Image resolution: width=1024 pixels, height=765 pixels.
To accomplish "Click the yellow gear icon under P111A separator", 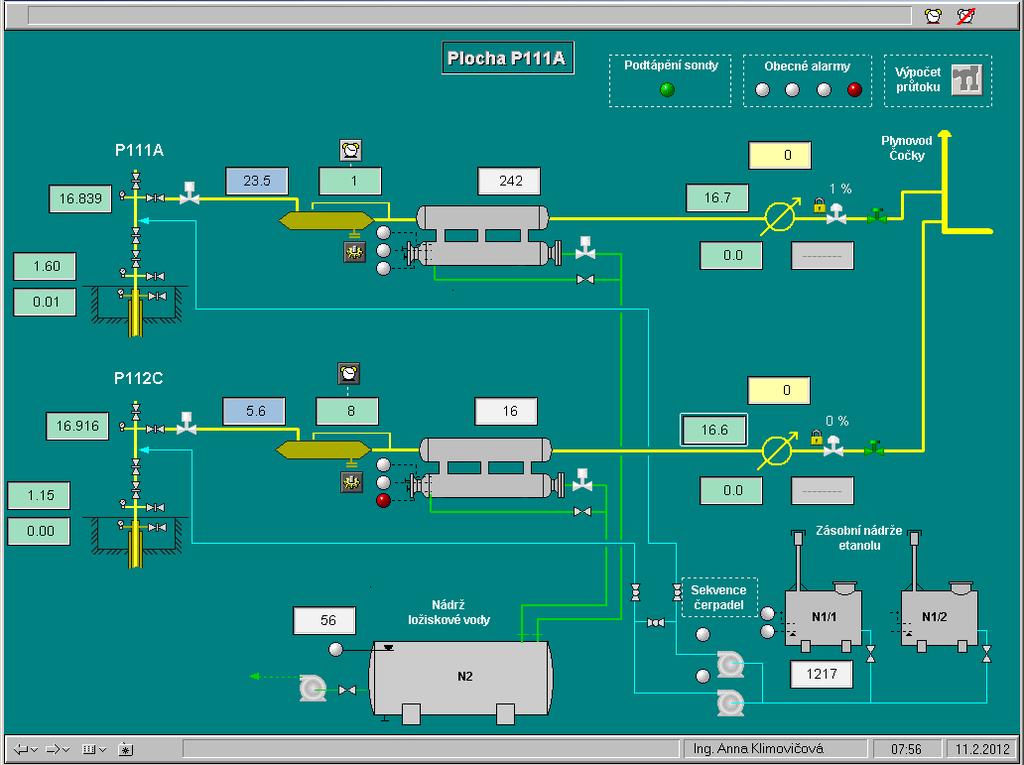I will click(x=355, y=252).
